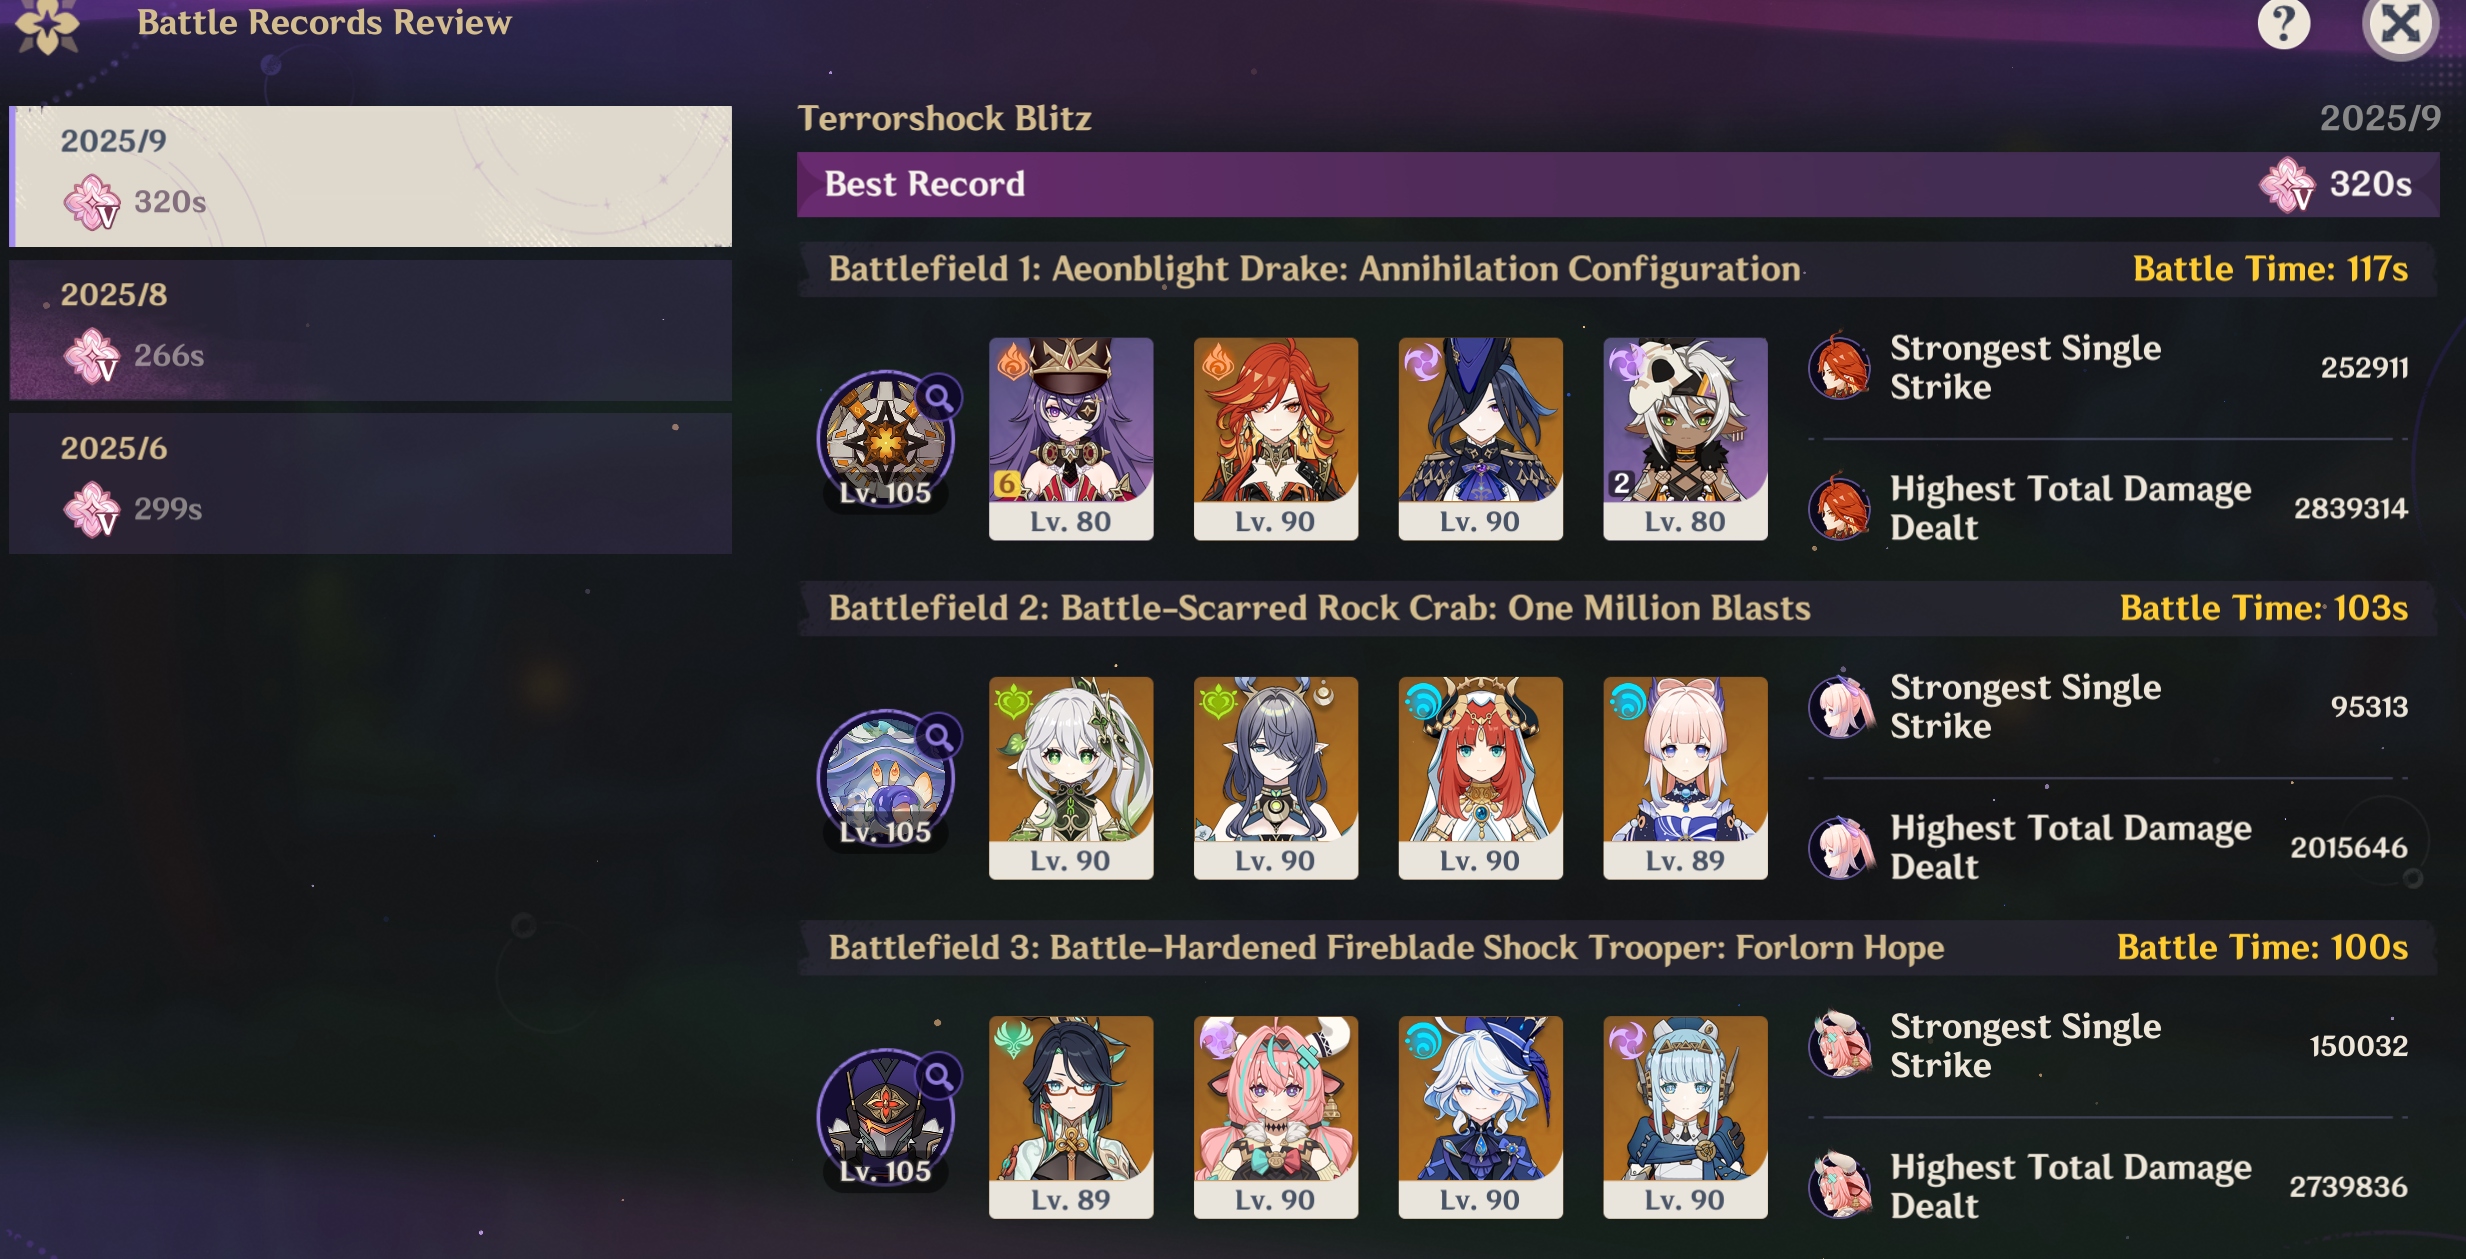The height and width of the screenshot is (1259, 2466).
Task: Click the Battlefield 3 Highest Total Damage avatar
Action: coord(1840,1186)
